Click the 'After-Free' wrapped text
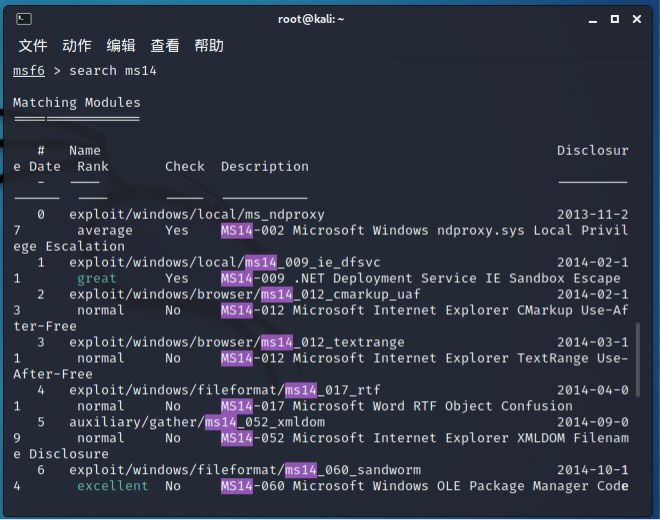Viewport: 660px width, 520px height. 53,374
